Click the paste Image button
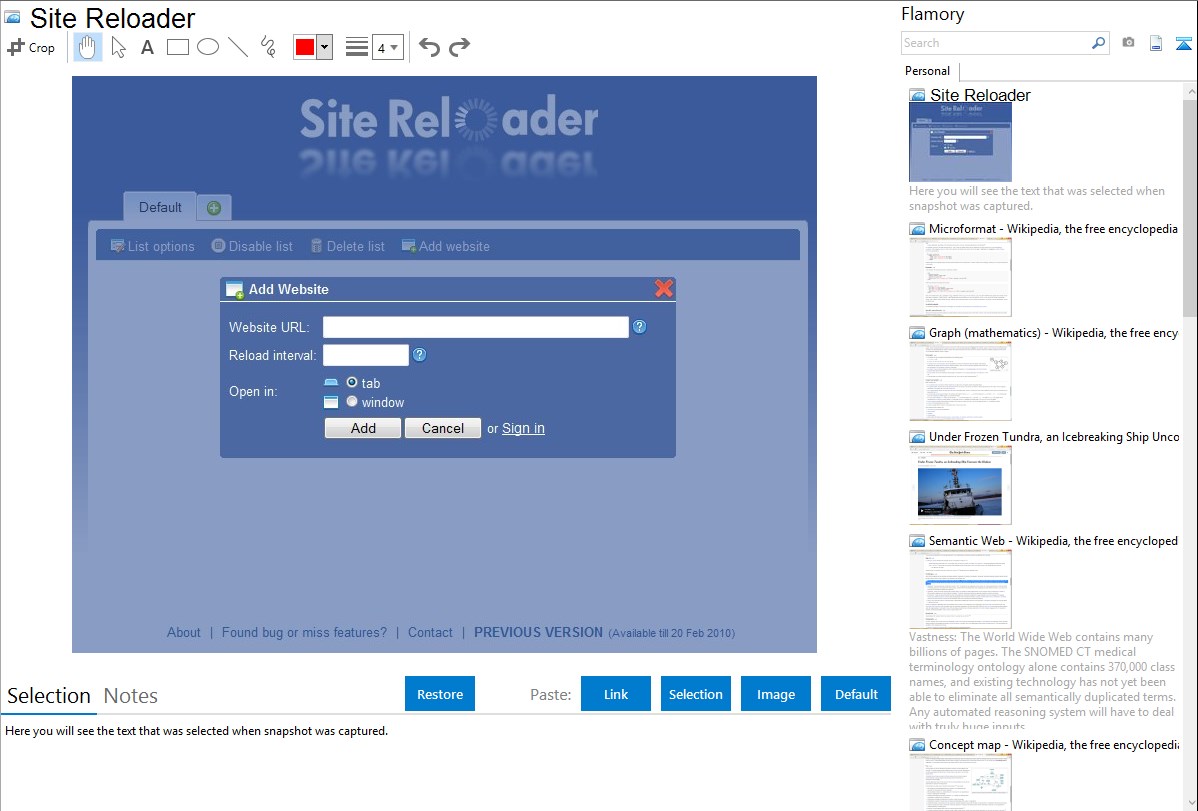Screen dimensions: 1198x811 pyautogui.click(x=775, y=694)
